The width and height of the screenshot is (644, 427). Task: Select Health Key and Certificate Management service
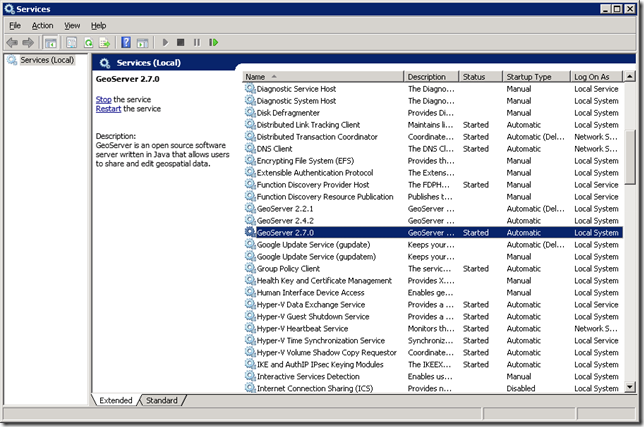coord(433,280)
